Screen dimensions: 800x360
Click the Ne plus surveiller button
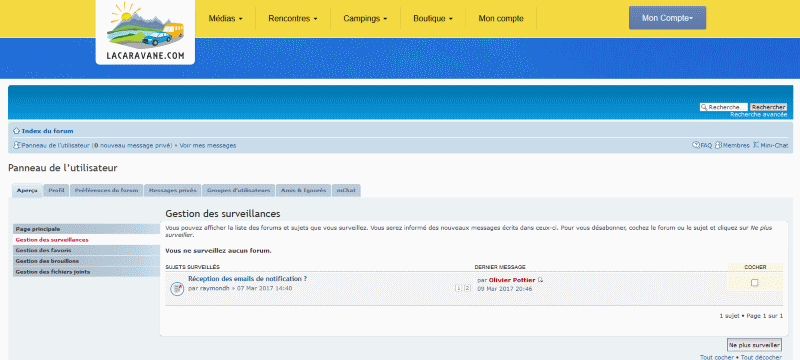pyautogui.click(x=755, y=345)
